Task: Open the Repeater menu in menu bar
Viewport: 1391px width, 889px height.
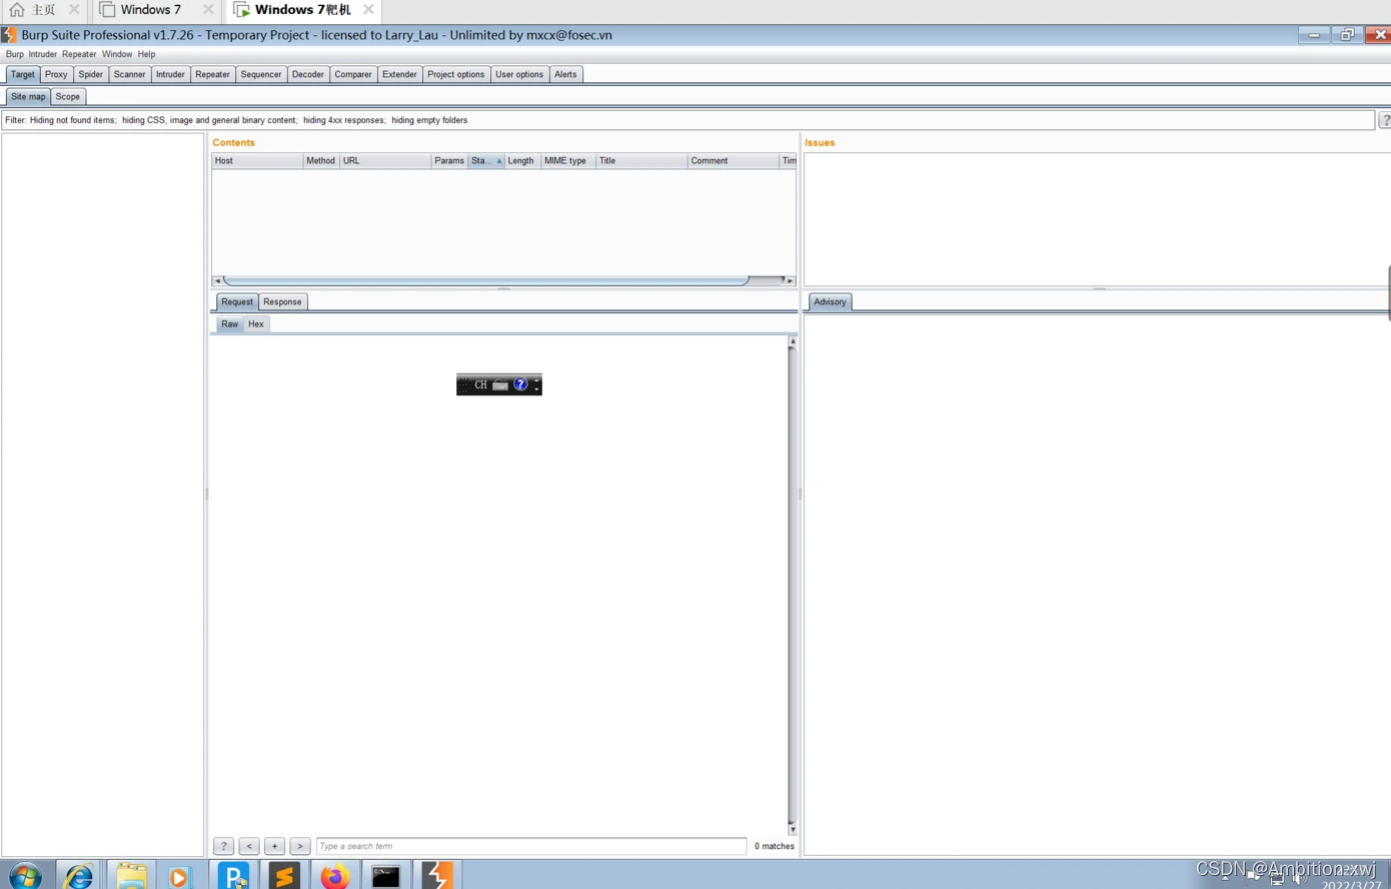Action: (x=79, y=54)
